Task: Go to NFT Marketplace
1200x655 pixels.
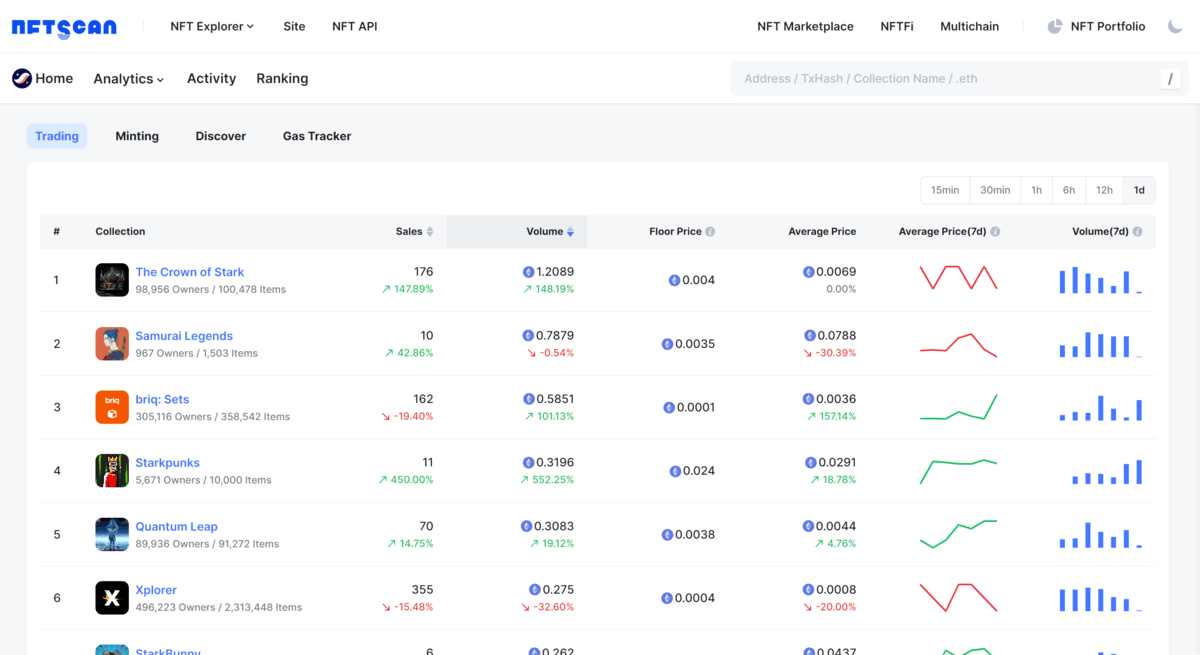Action: pos(805,27)
